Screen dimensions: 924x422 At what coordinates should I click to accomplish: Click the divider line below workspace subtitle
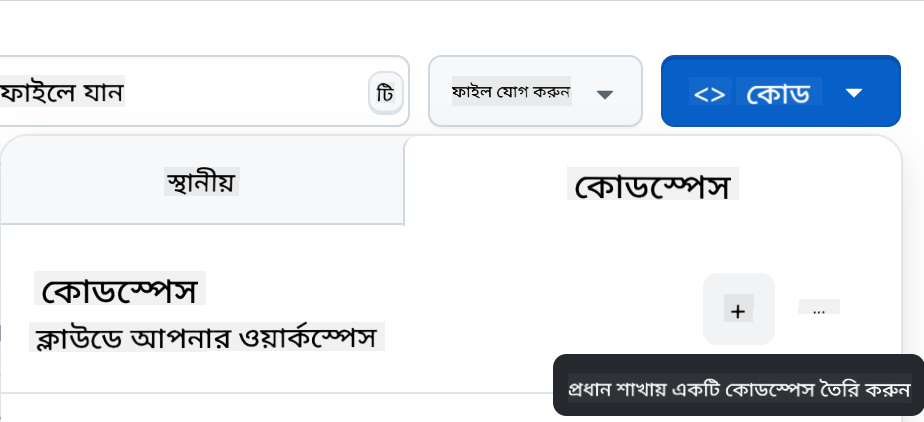click(x=270, y=393)
